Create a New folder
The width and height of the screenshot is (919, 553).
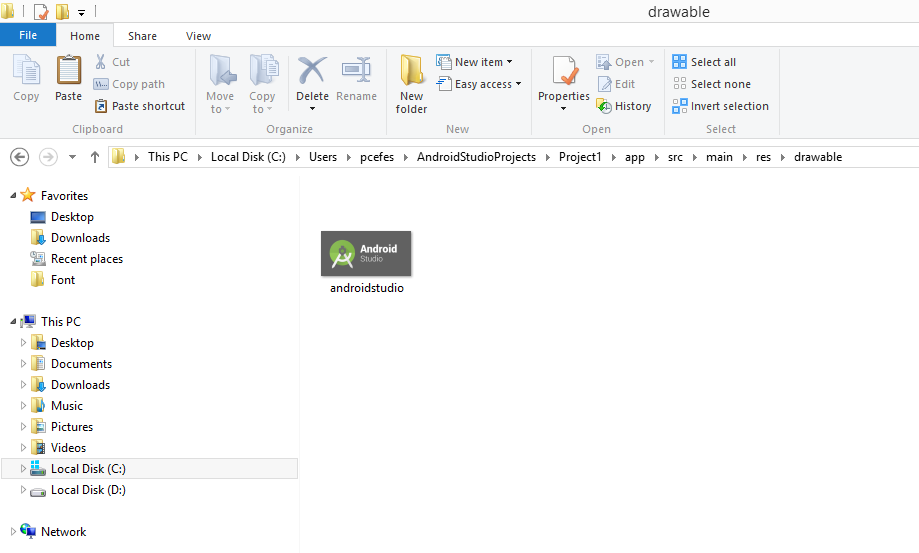click(411, 83)
